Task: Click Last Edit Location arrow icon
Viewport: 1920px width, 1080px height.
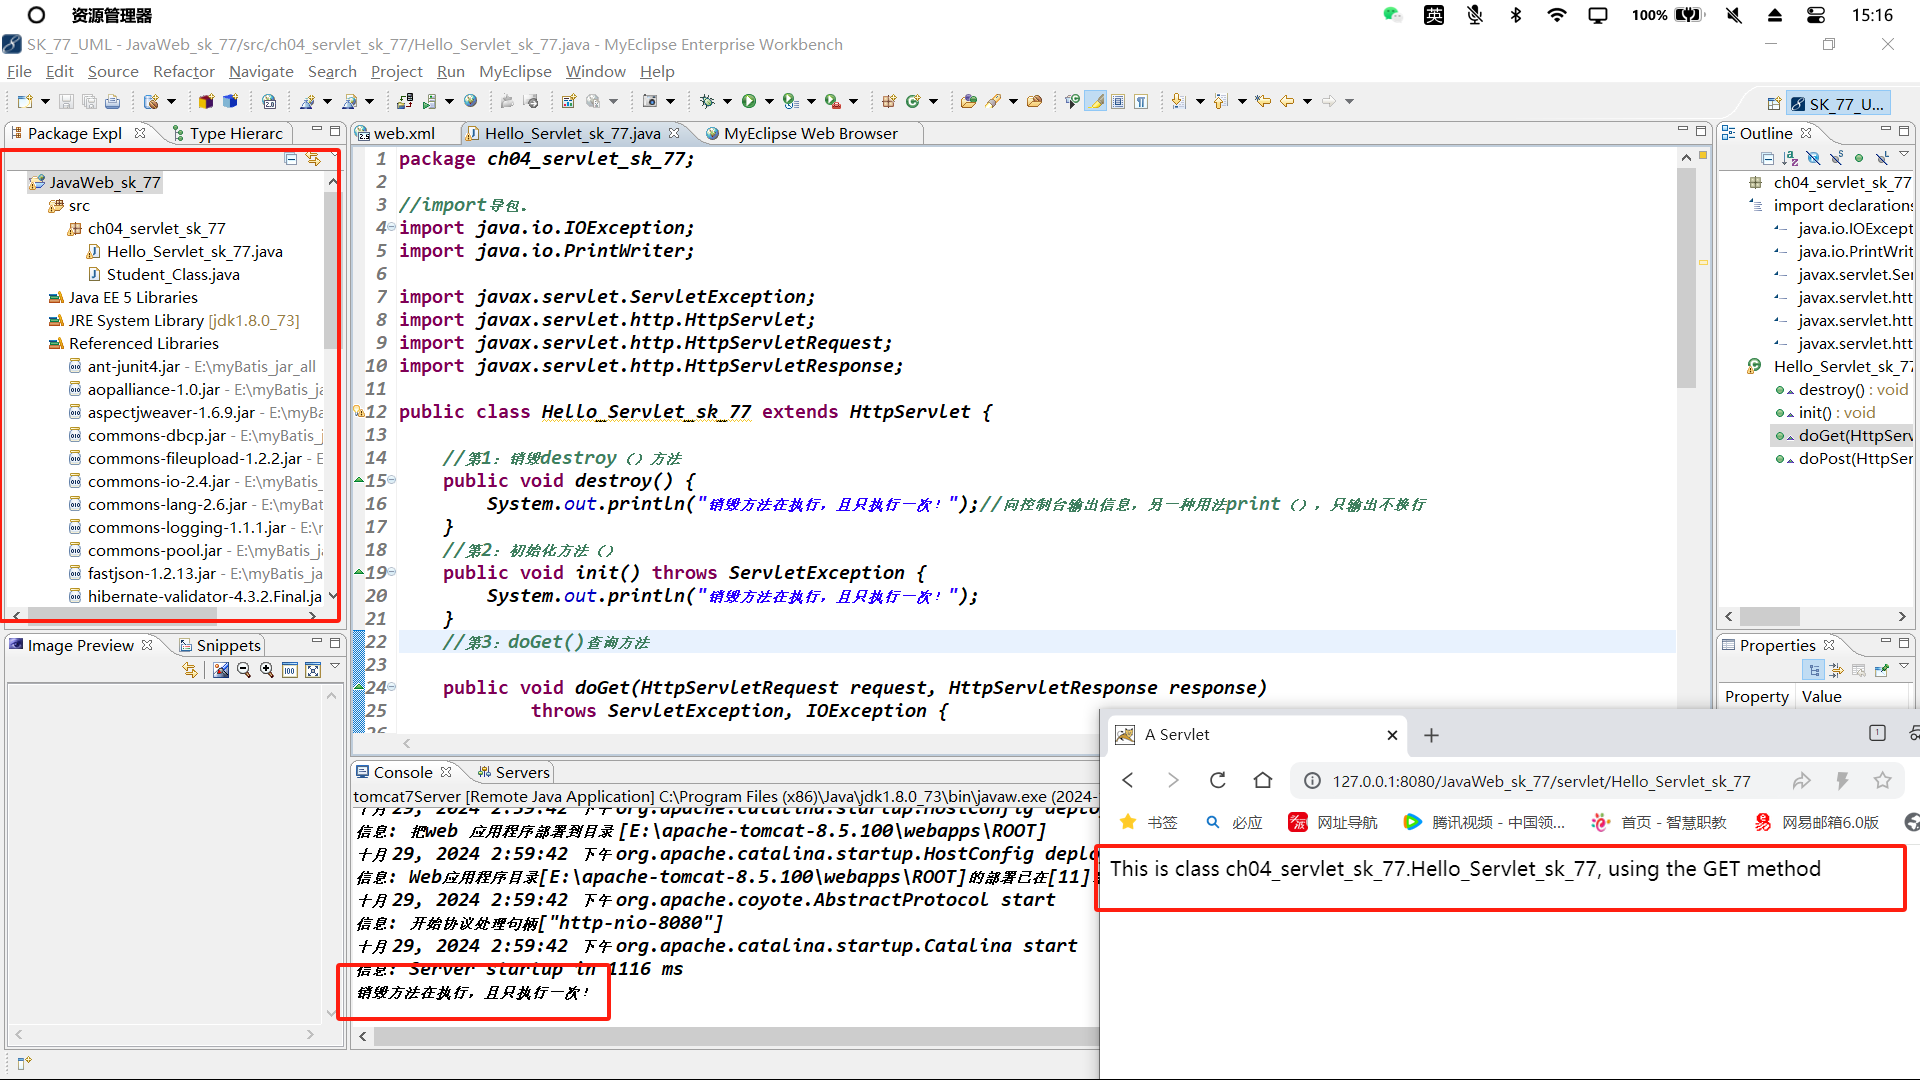Action: (1263, 101)
